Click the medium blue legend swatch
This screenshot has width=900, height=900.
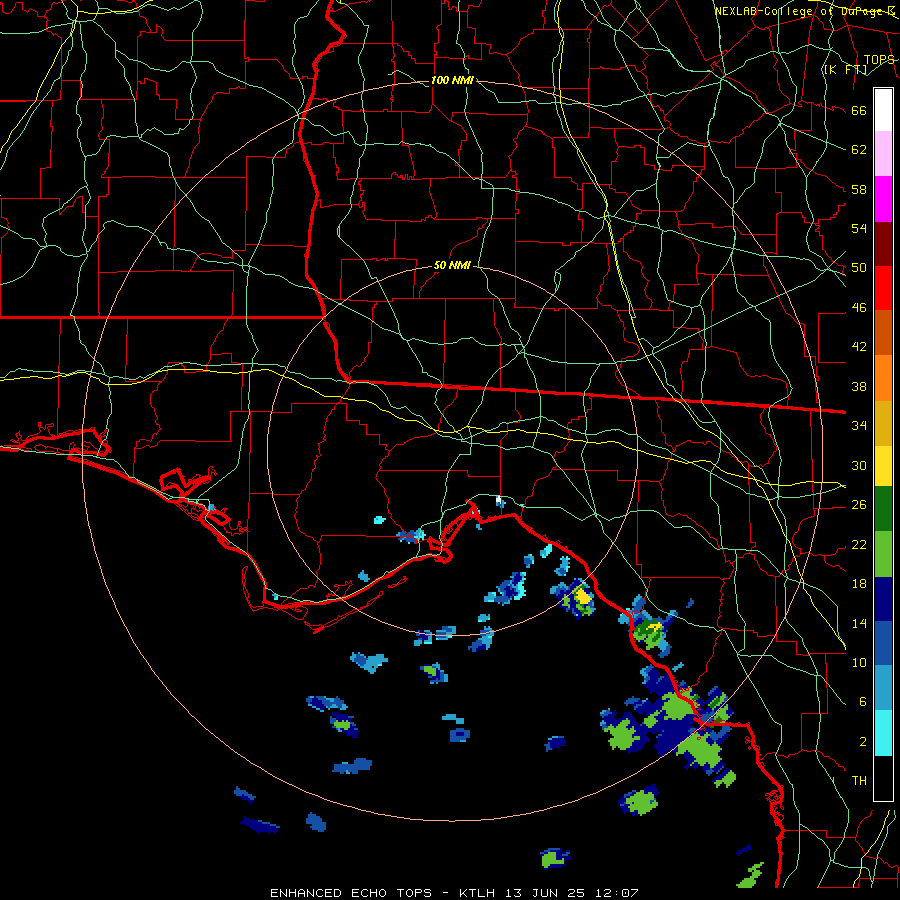pyautogui.click(x=883, y=643)
